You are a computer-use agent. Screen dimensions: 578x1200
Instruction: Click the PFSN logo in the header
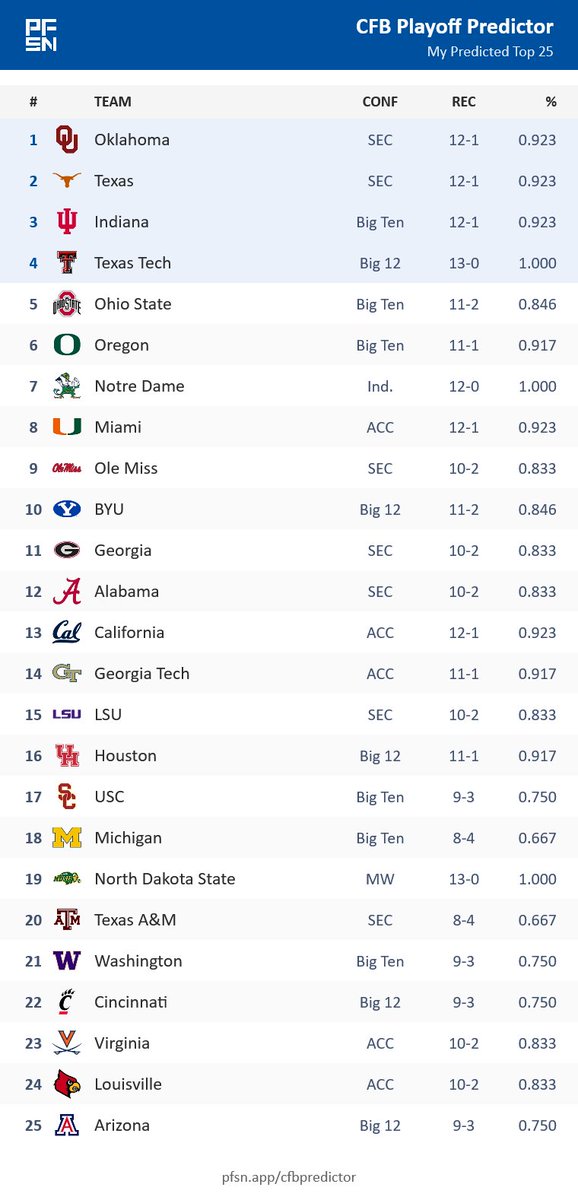pyautogui.click(x=41, y=36)
